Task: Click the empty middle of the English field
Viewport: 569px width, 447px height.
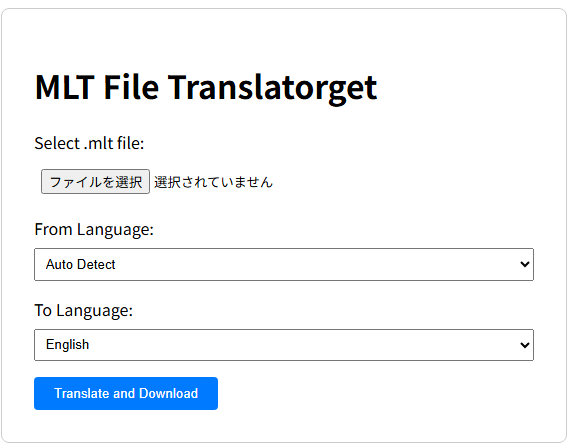Action: pos(284,345)
